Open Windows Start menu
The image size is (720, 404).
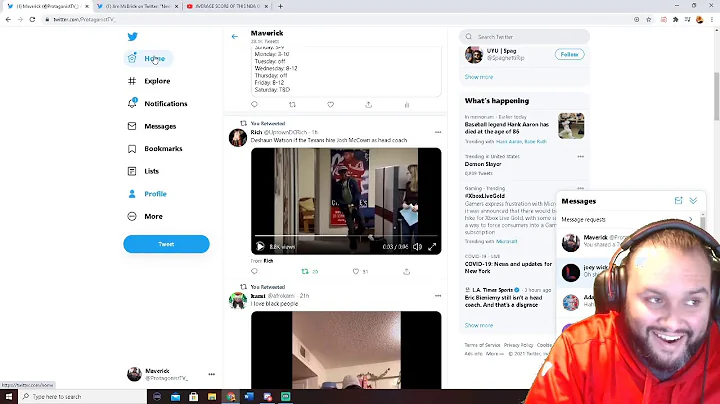click(9, 396)
